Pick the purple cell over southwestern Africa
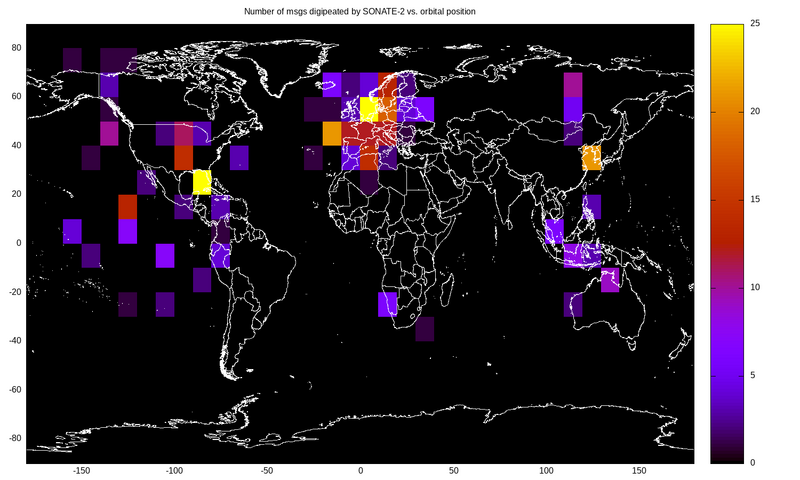This screenshot has height=480, width=800. click(388, 303)
